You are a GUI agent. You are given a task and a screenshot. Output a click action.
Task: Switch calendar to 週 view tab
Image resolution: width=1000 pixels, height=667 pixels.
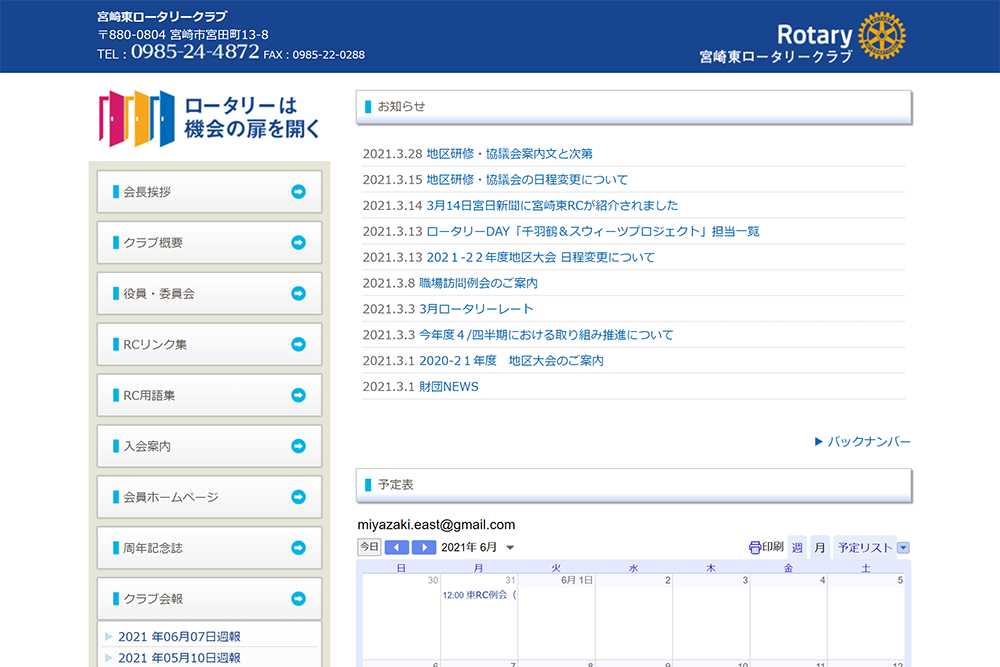click(797, 547)
